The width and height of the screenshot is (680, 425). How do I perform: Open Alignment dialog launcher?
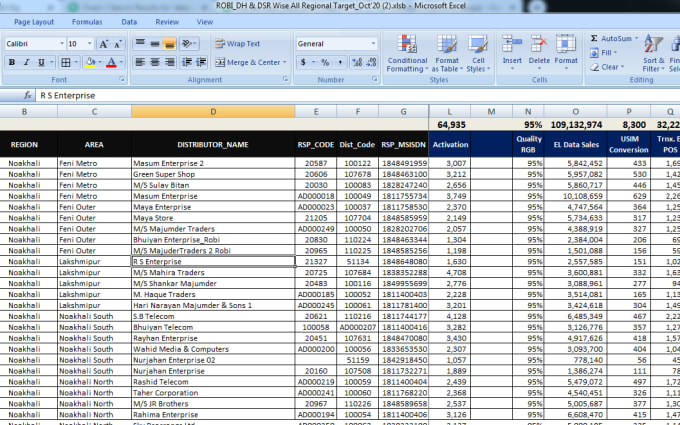285,79
